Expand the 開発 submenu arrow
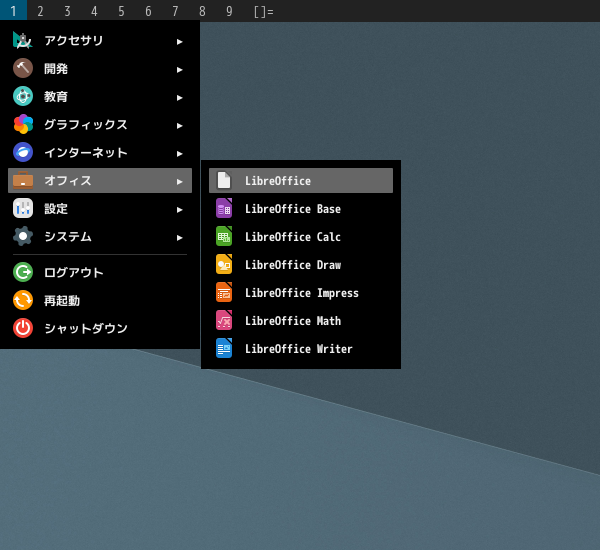The image size is (600, 550). pyautogui.click(x=180, y=69)
